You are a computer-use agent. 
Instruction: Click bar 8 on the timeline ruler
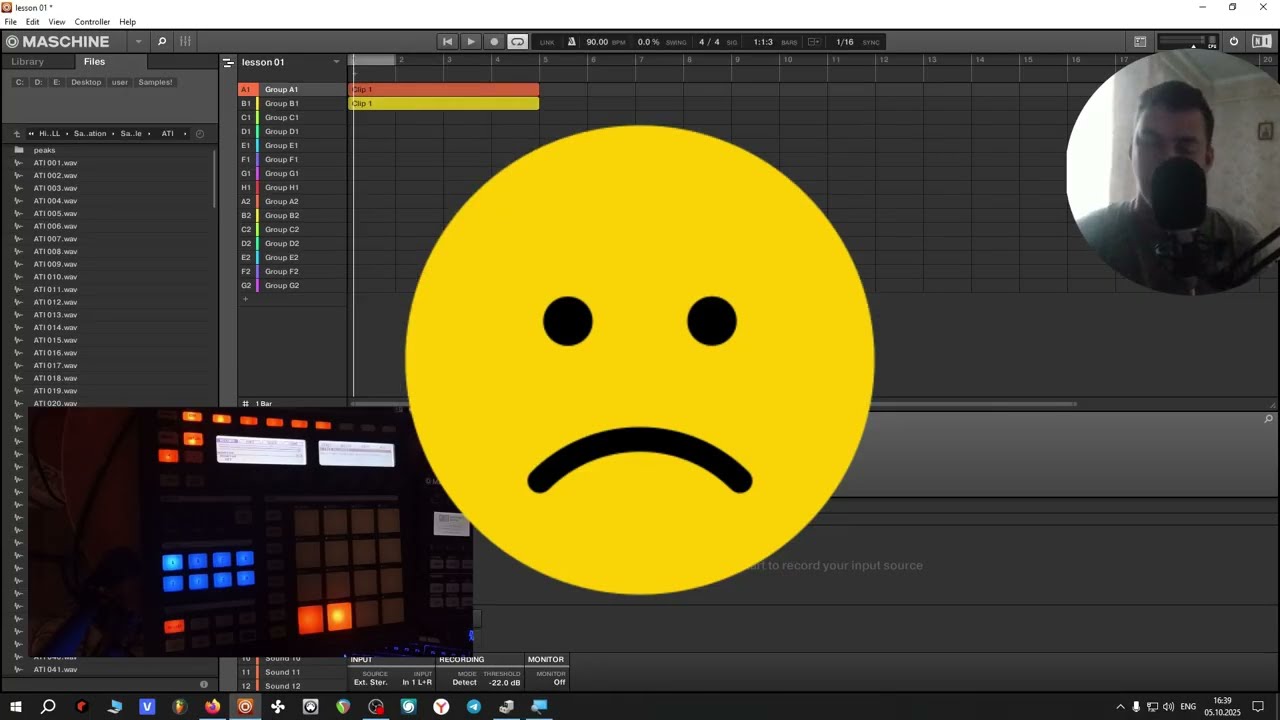pyautogui.click(x=689, y=61)
